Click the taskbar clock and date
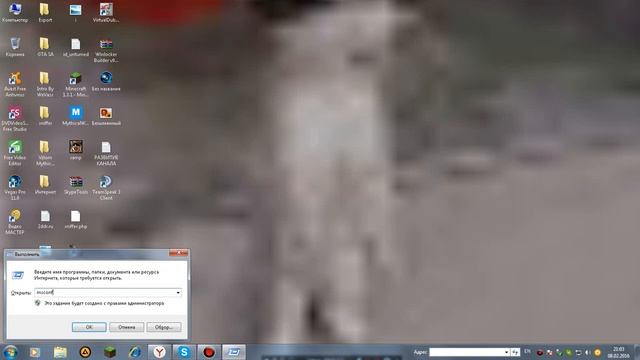This screenshot has height=360, width=640. (x=618, y=352)
